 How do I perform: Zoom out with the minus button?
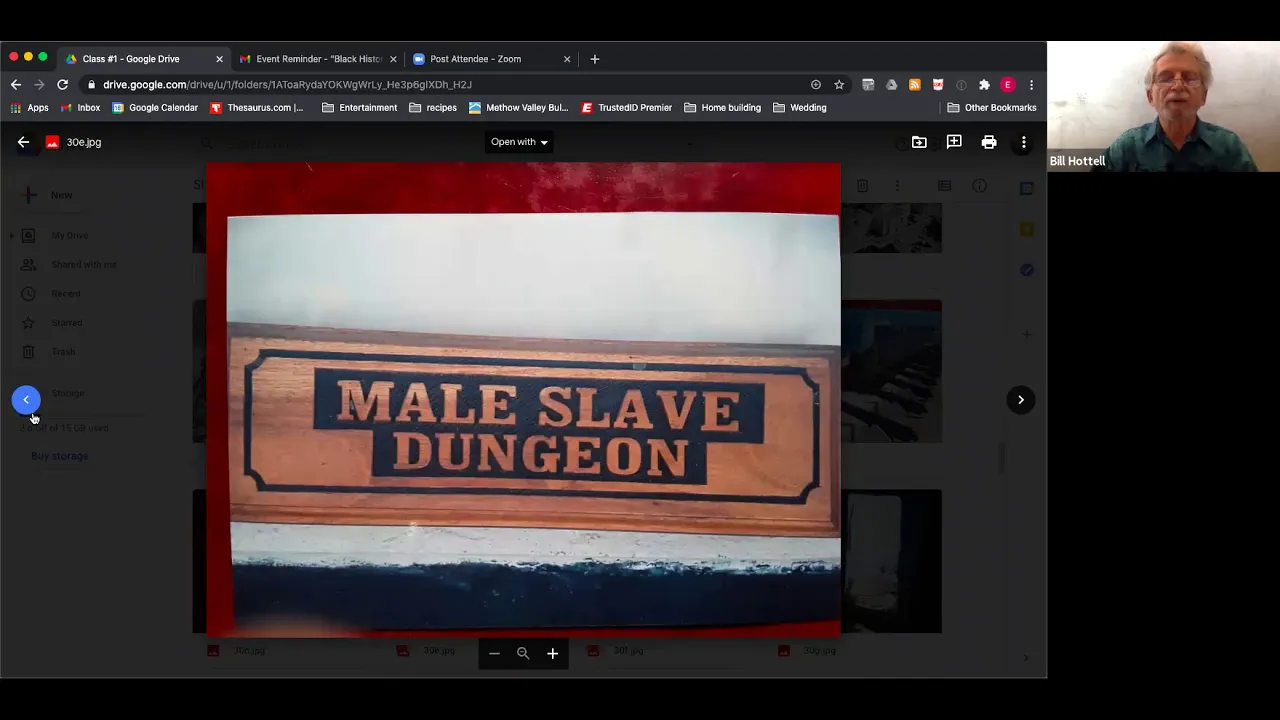(494, 653)
